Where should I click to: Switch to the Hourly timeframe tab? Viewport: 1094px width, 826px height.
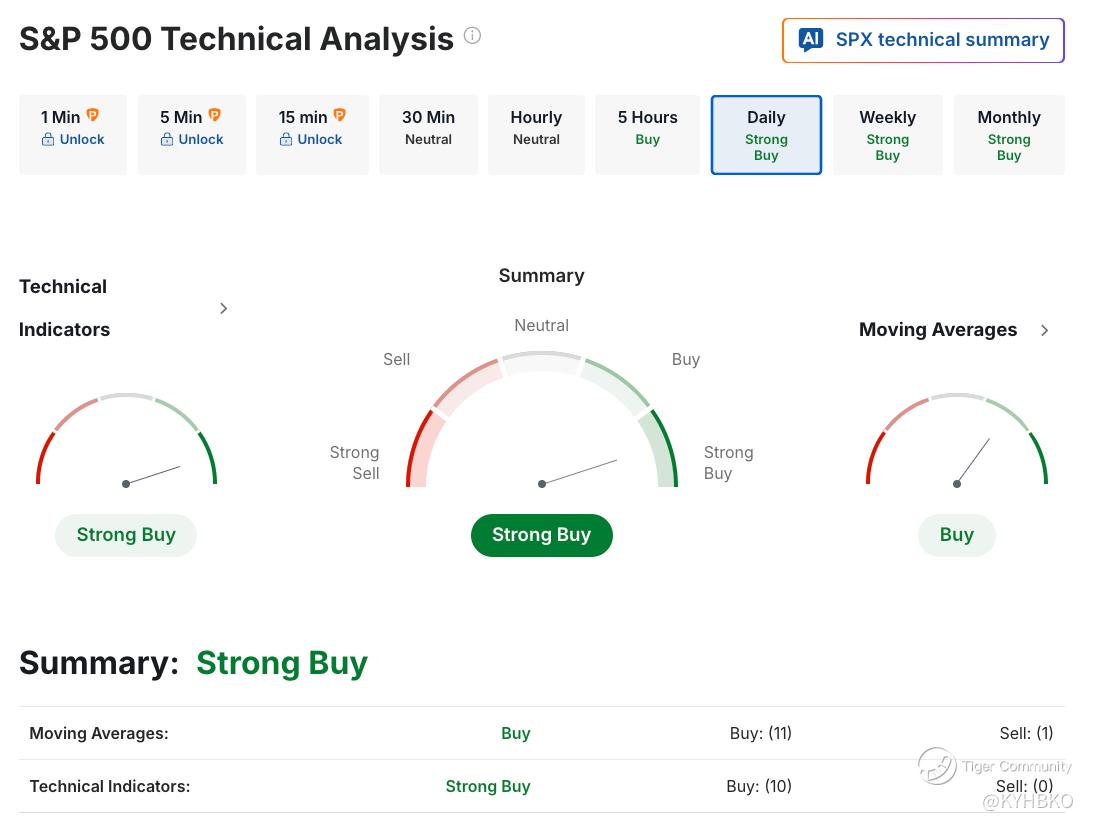536,135
